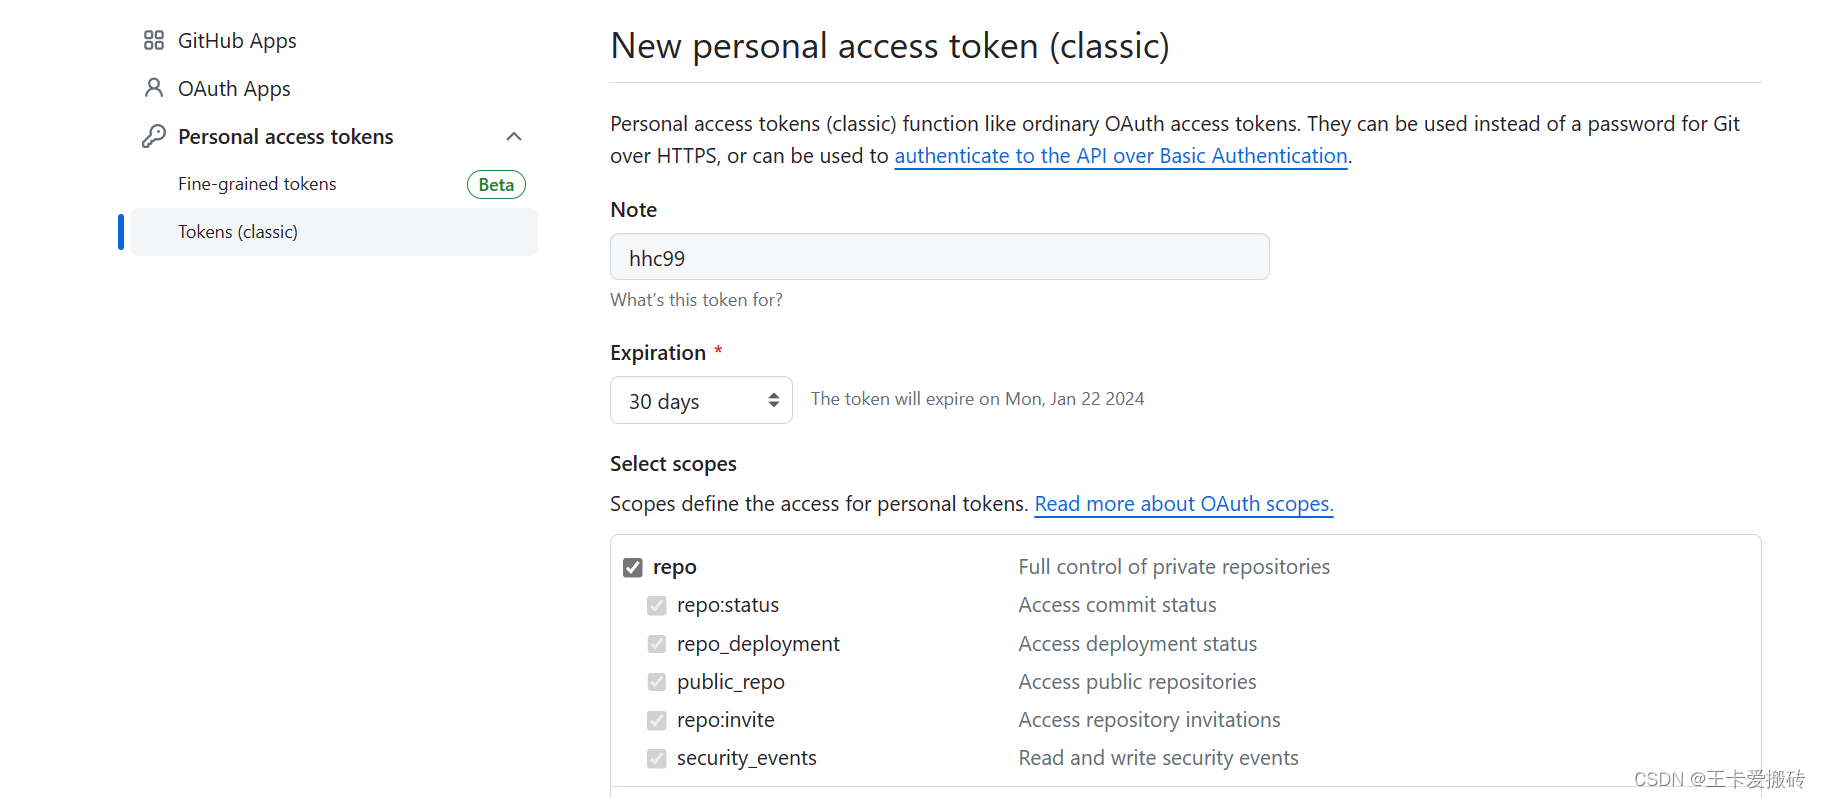1821x798 pixels.
Task: Click the Personal access tokens key icon
Action: tap(153, 136)
